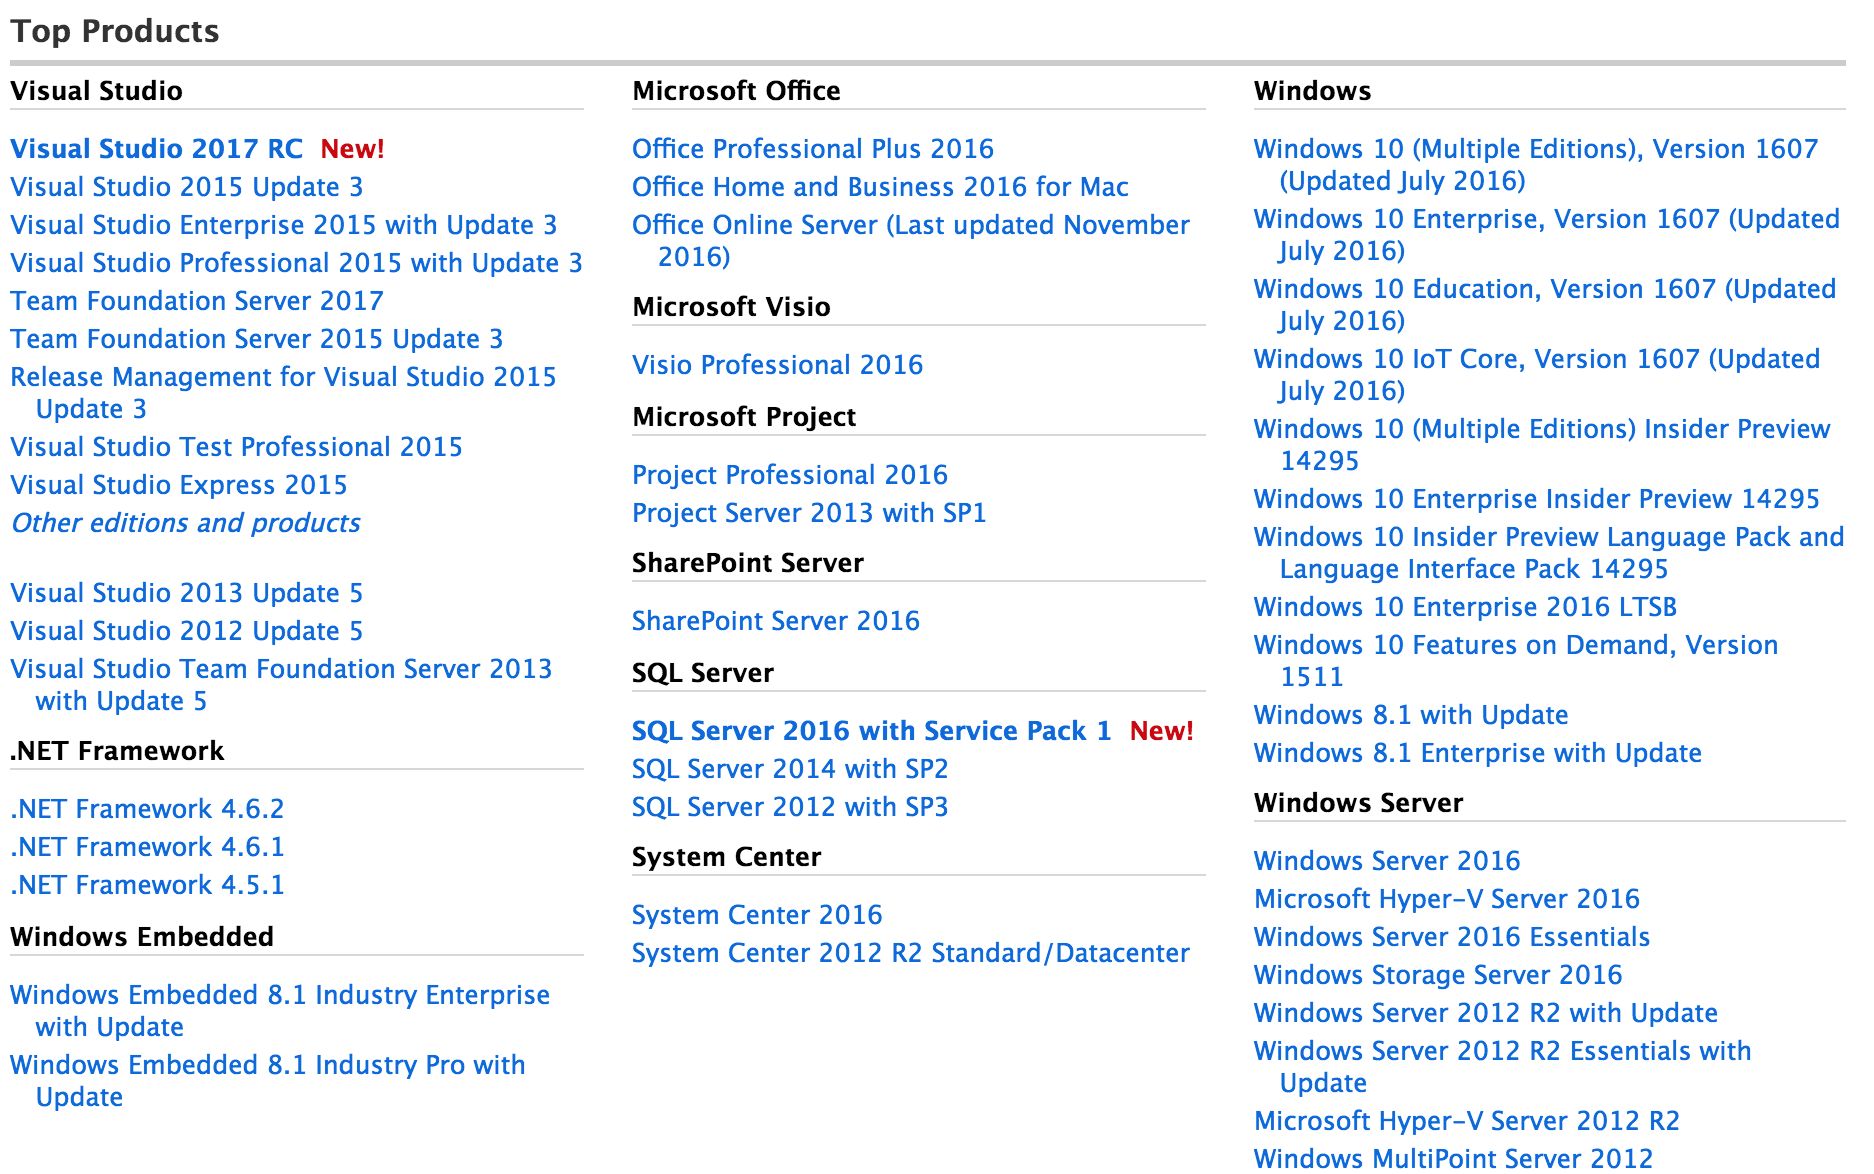Open Visual Studio 2017 RC link
This screenshot has height=1174, width=1874.
(x=156, y=149)
